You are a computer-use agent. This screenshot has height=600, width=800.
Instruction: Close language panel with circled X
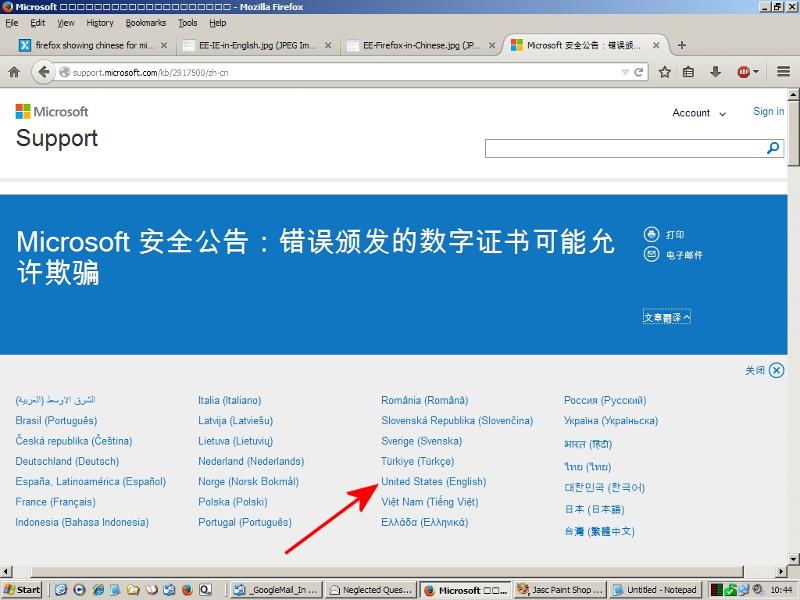pyautogui.click(x=777, y=370)
